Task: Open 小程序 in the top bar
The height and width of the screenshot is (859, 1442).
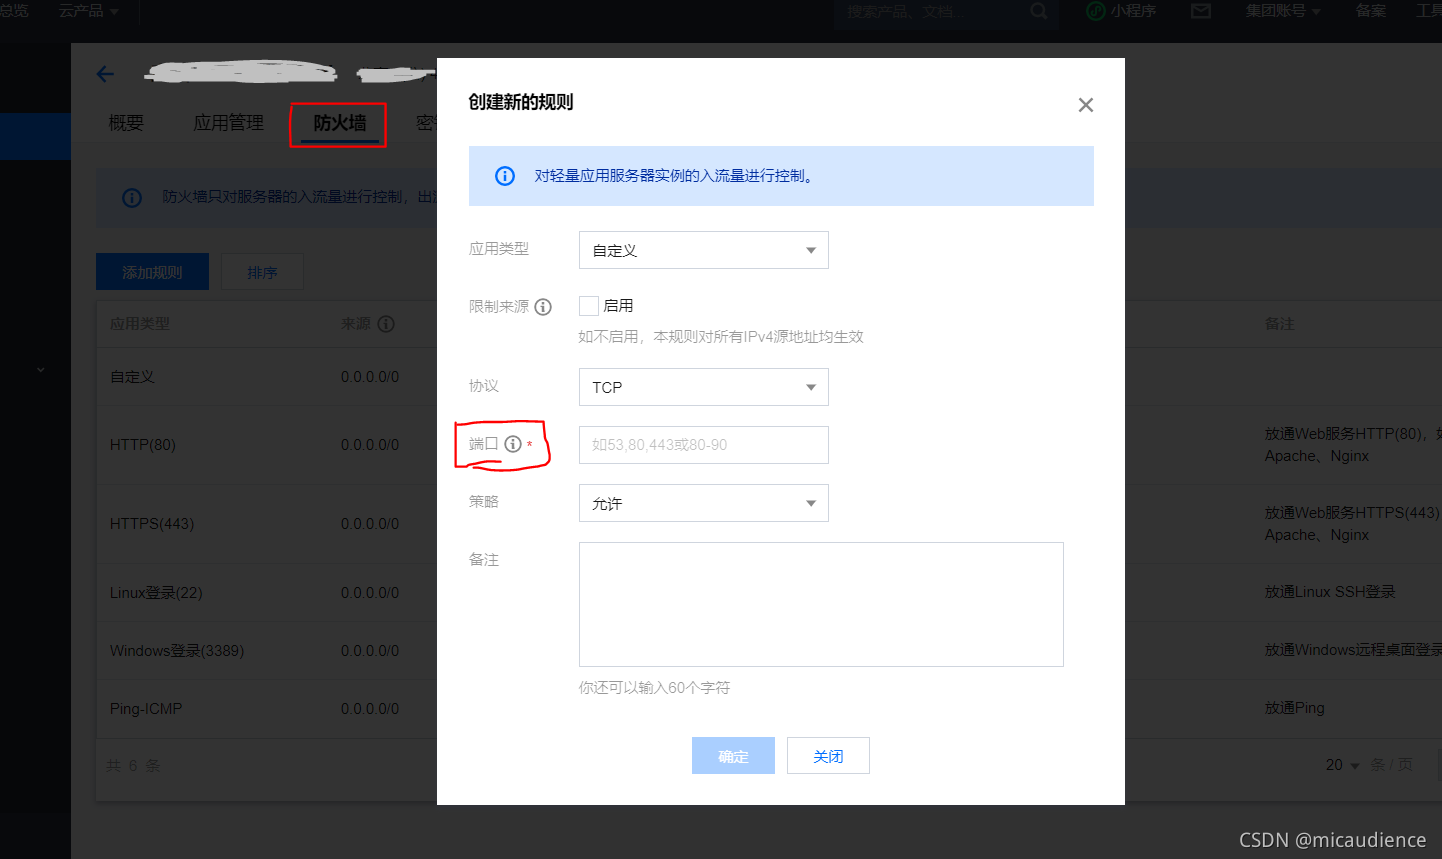Action: (1121, 11)
